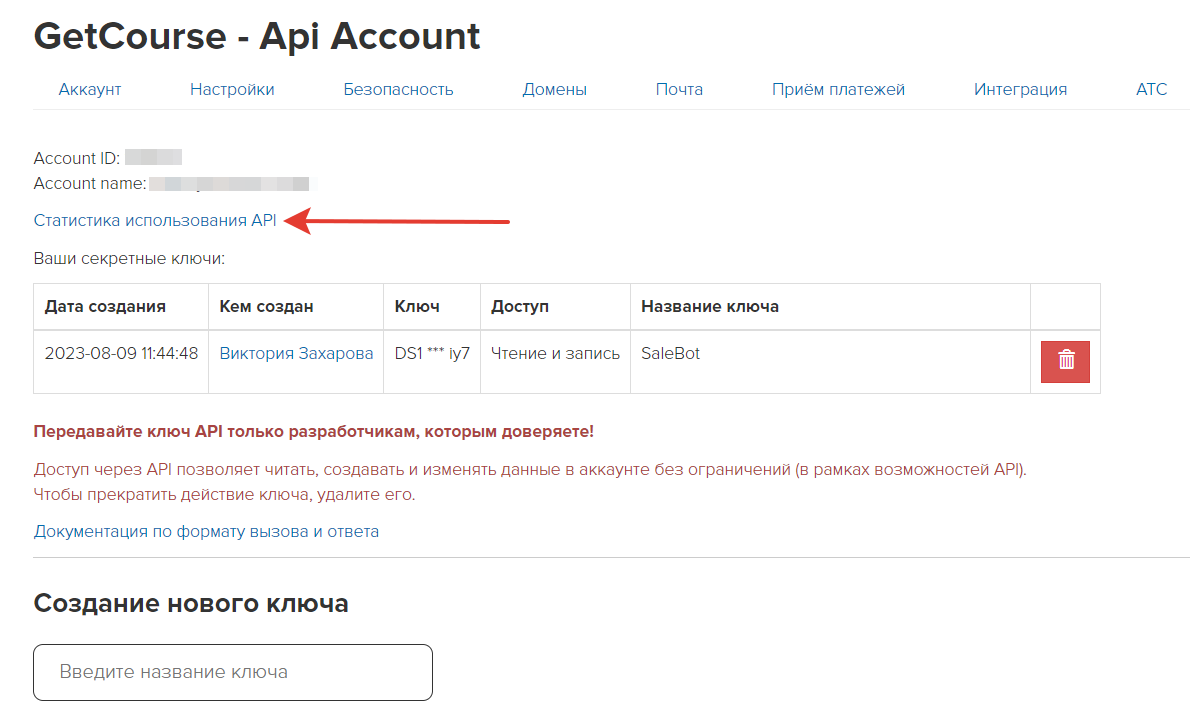
Task: Open Виктория Захарова user profile link
Action: [x=296, y=354]
